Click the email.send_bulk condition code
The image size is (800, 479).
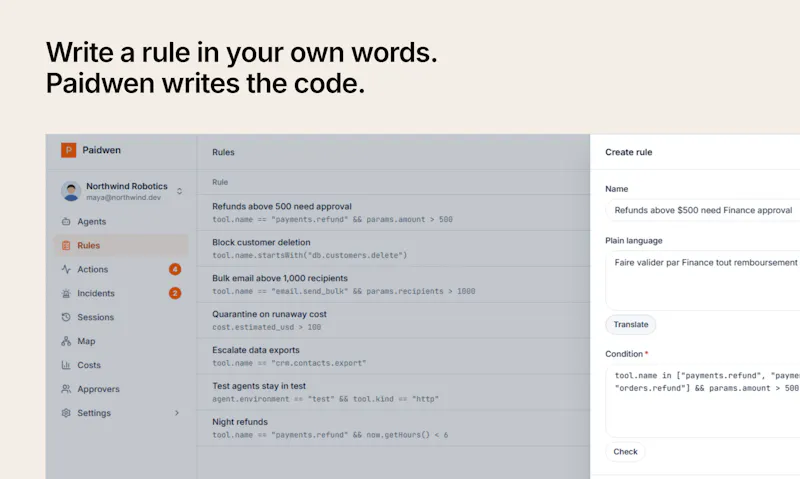(x=343, y=291)
